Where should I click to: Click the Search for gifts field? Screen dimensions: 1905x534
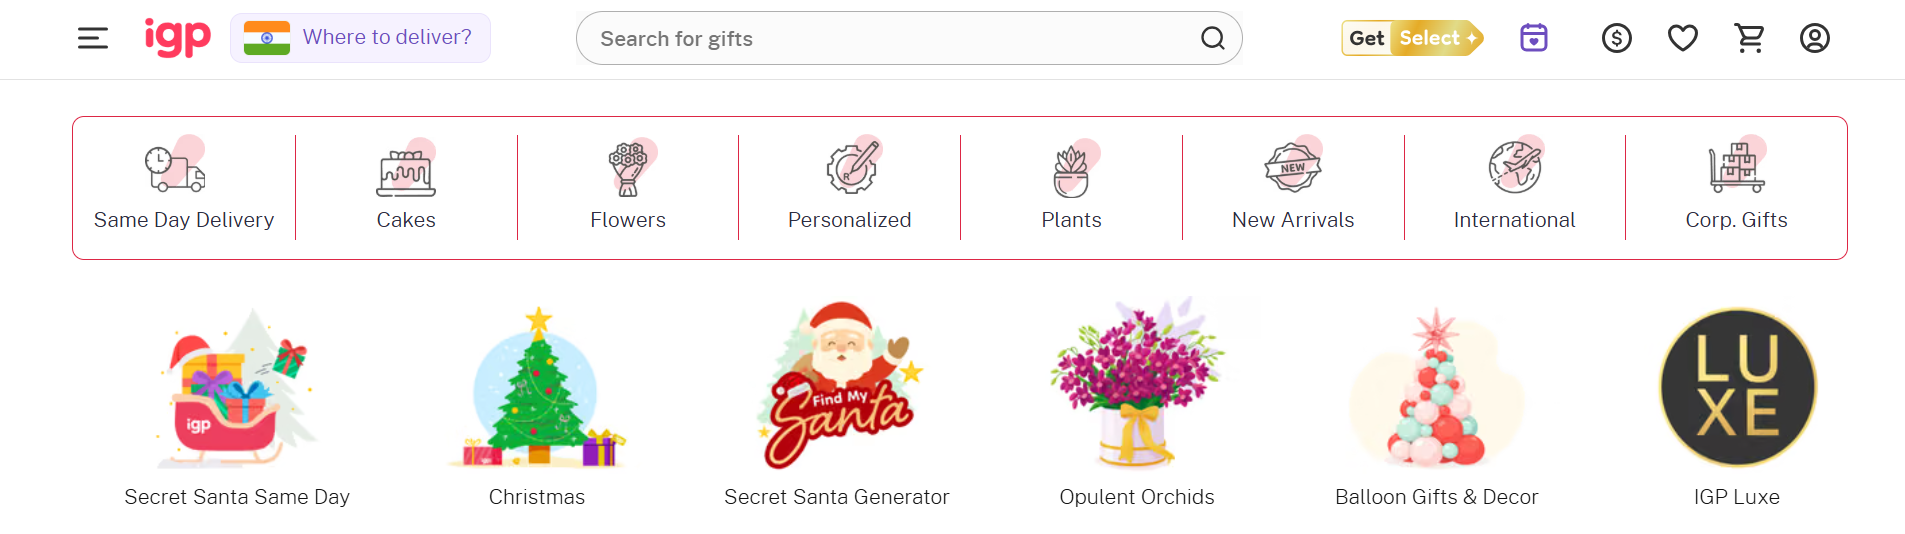(x=909, y=38)
